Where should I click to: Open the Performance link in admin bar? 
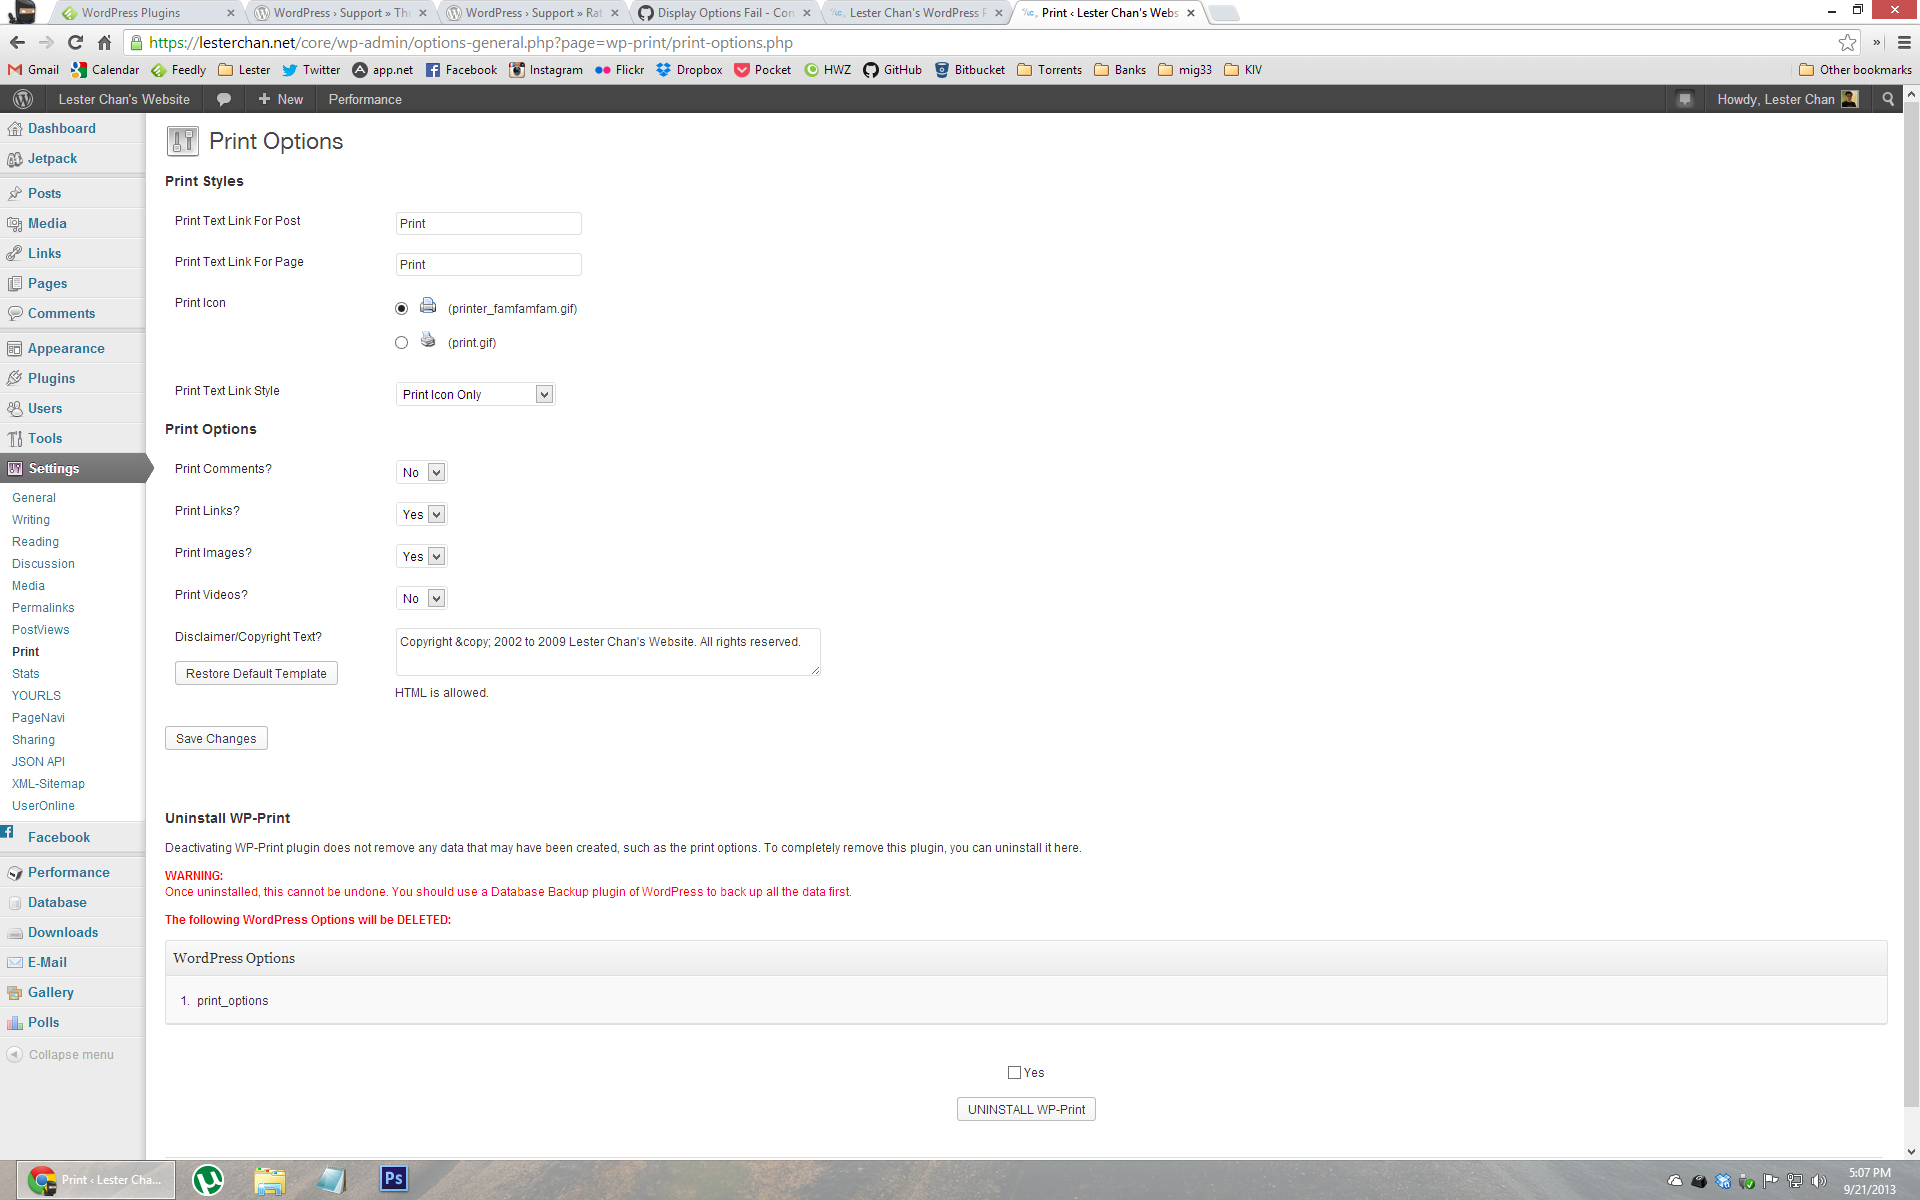pos(365,99)
